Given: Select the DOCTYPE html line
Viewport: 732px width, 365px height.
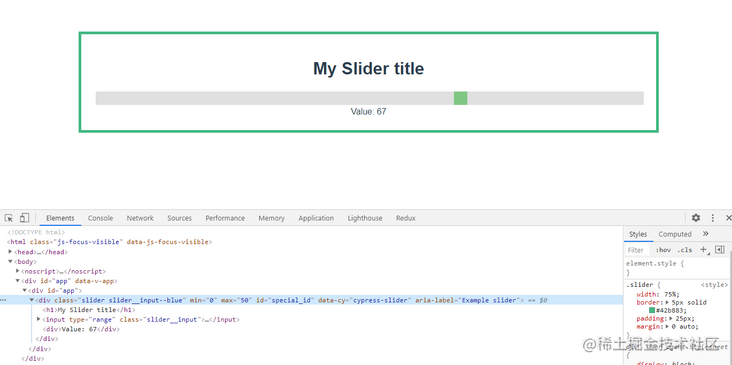Looking at the screenshot, I should pyautogui.click(x=36, y=232).
